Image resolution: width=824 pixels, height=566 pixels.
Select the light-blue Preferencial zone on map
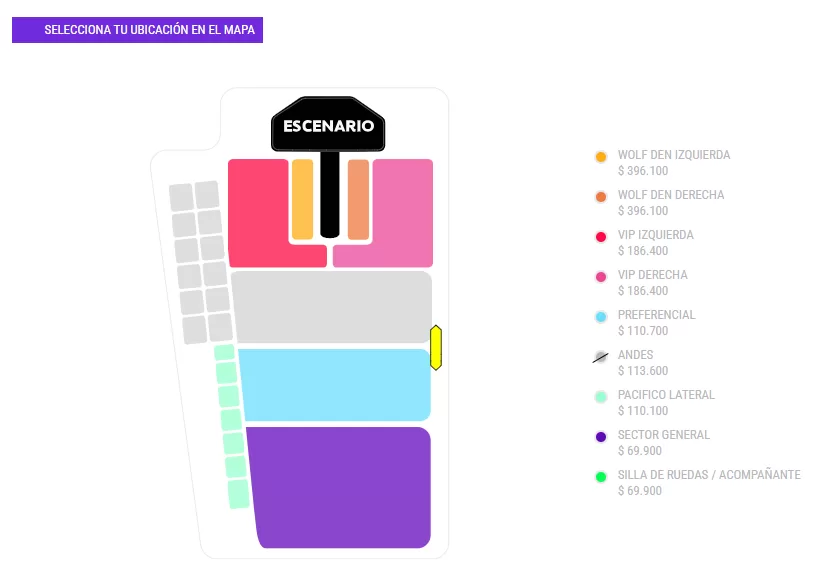(335, 384)
